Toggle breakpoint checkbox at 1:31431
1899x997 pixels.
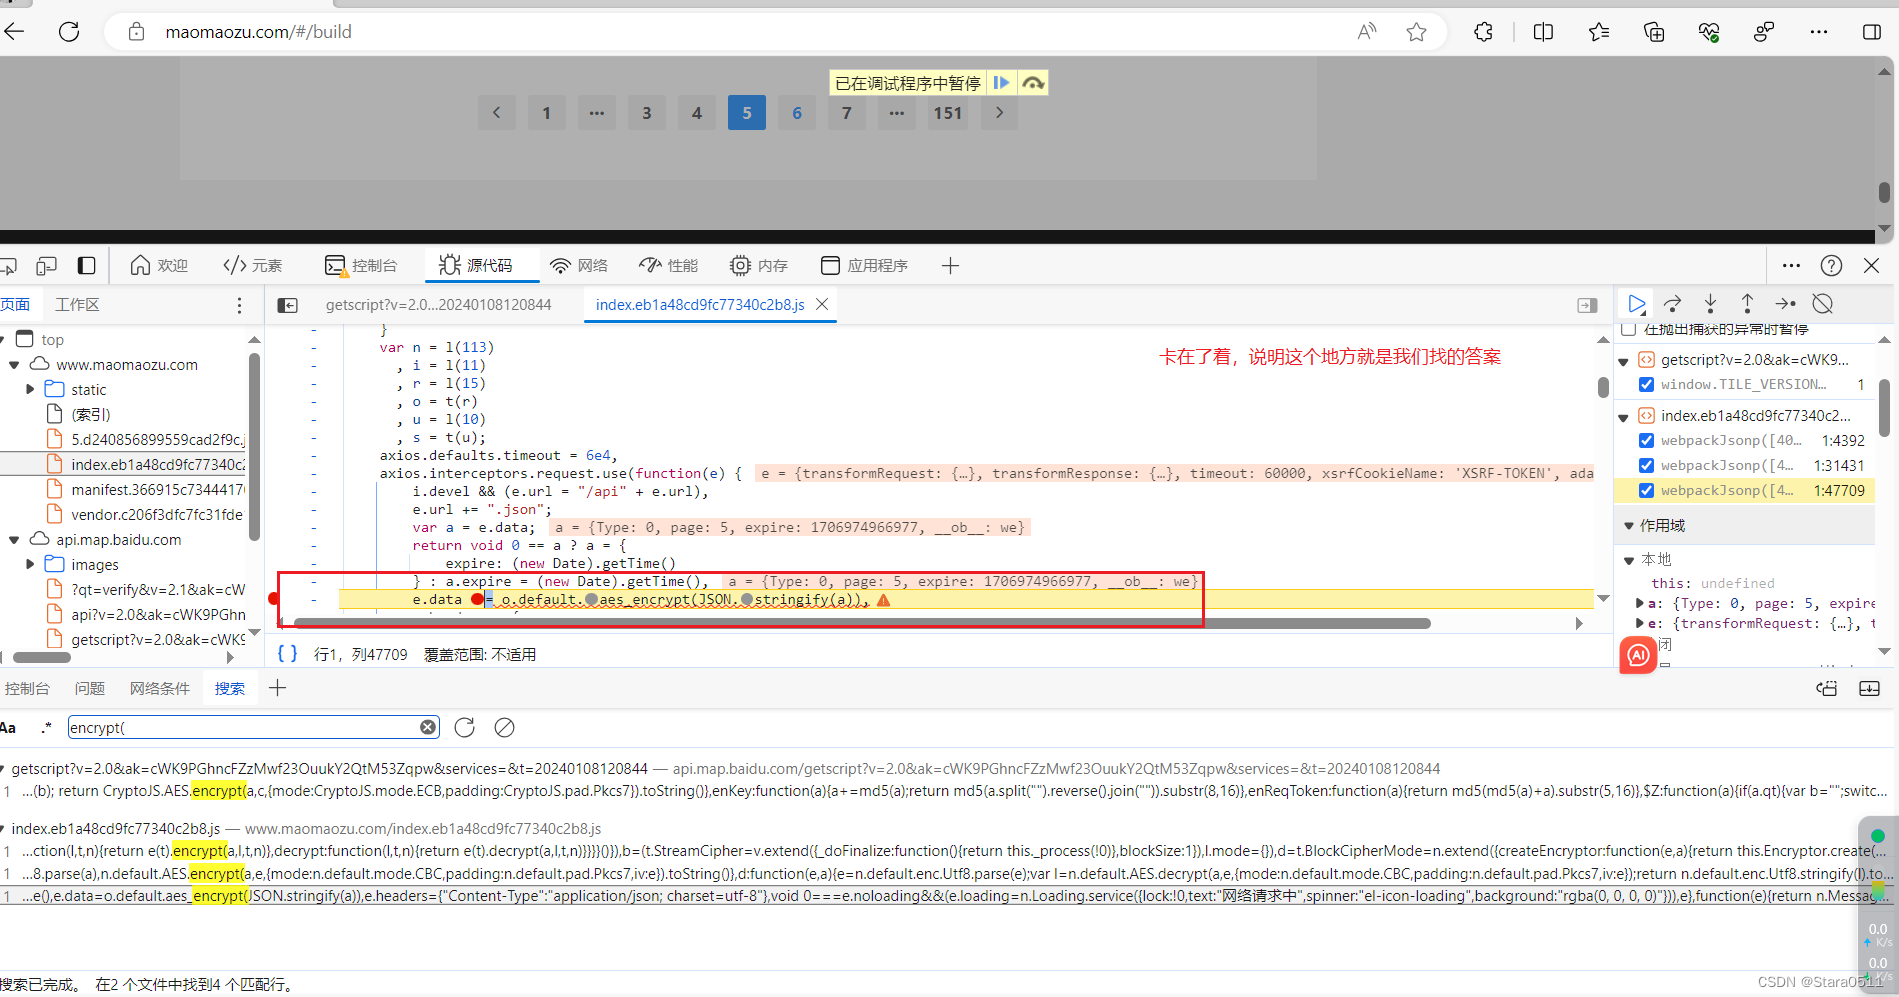pyautogui.click(x=1646, y=465)
